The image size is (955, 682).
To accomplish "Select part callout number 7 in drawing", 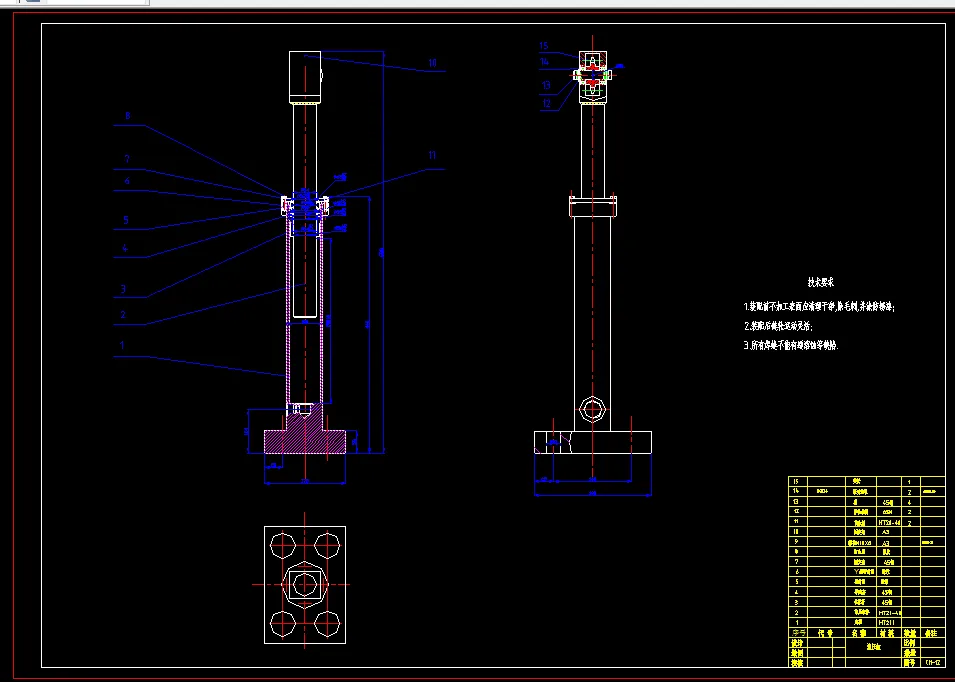I will coord(127,159).
